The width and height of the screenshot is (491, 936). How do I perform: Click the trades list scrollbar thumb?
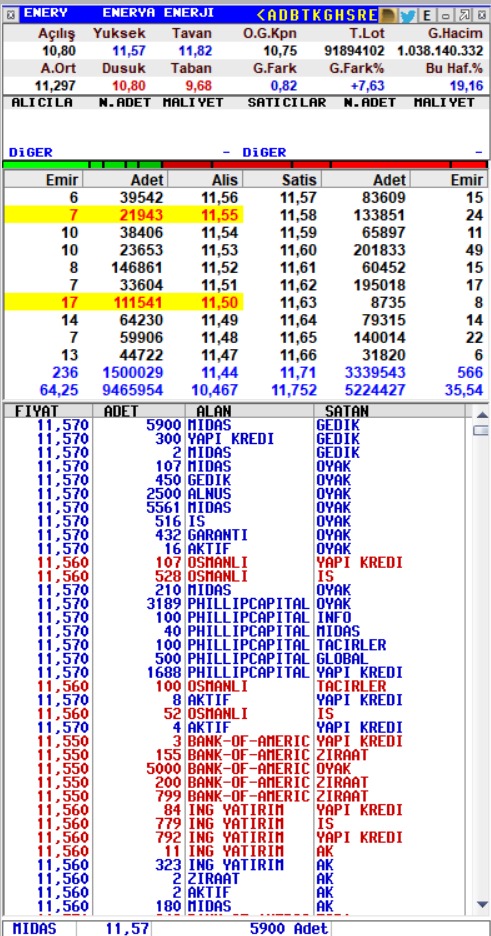tap(481, 430)
